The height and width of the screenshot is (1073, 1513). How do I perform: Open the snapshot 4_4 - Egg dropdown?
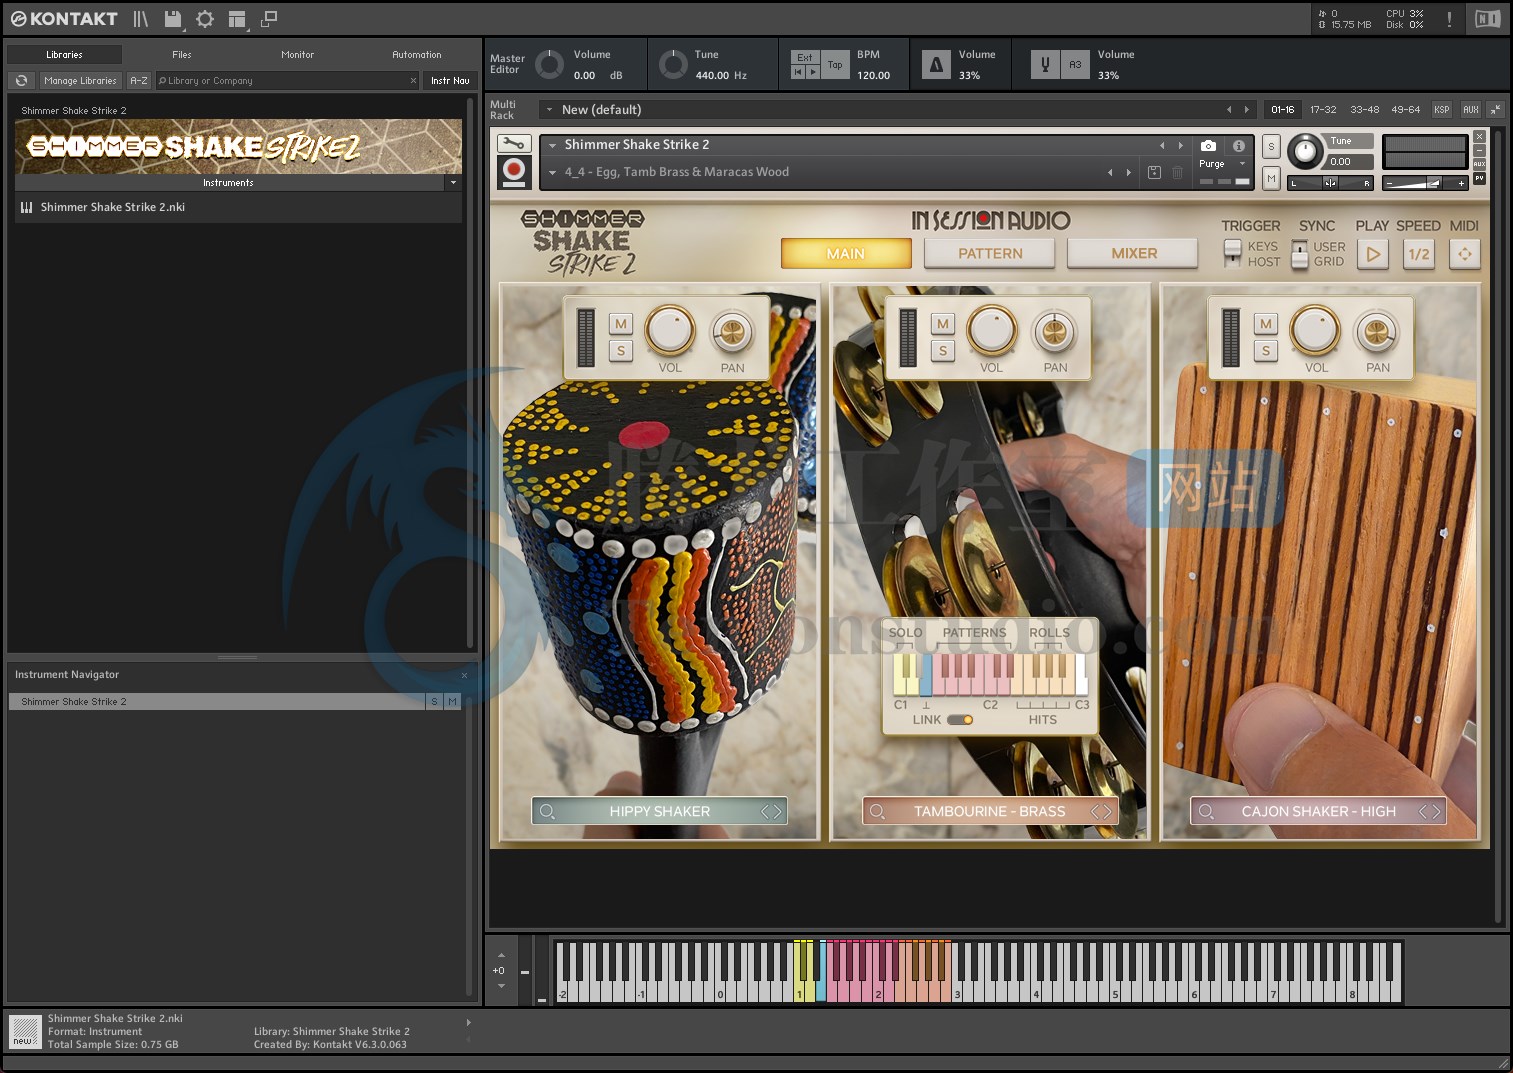552,172
